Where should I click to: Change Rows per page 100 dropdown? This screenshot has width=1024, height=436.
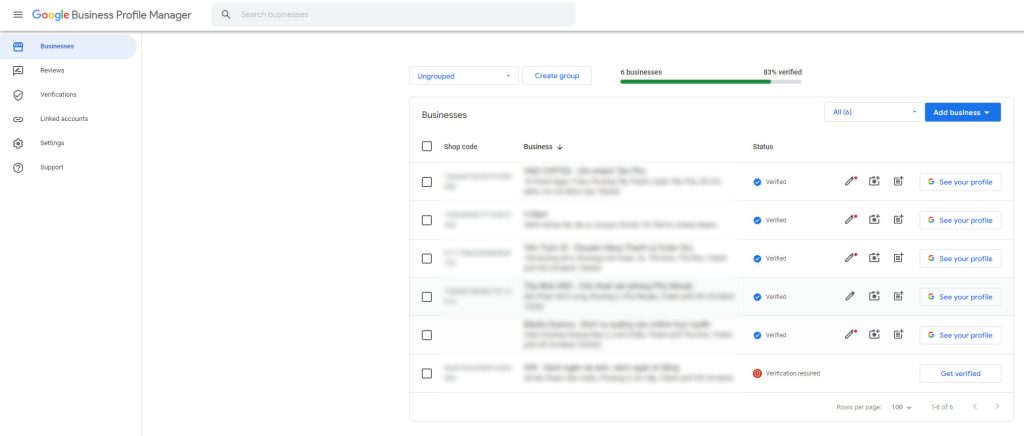[901, 407]
